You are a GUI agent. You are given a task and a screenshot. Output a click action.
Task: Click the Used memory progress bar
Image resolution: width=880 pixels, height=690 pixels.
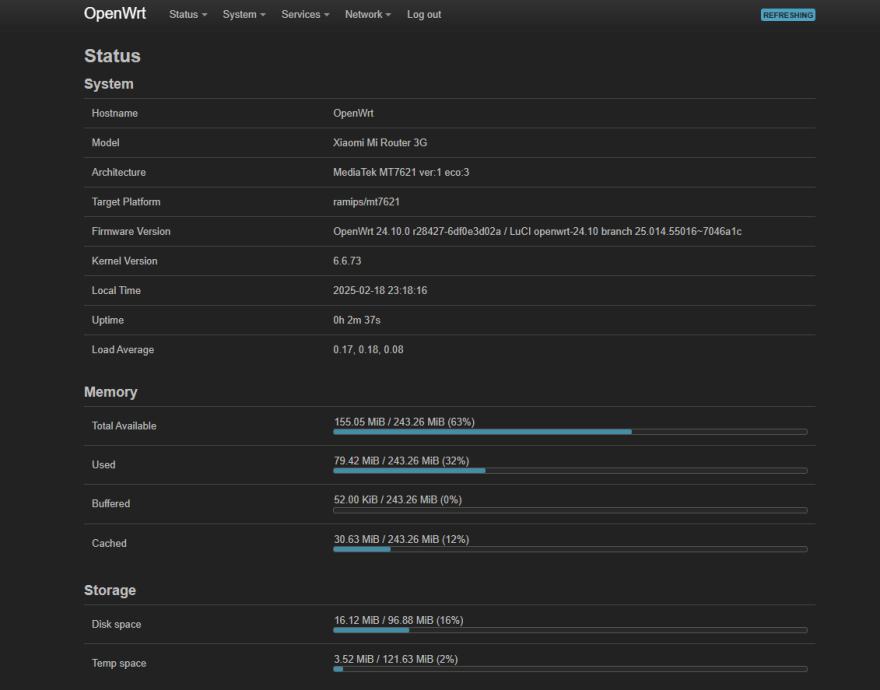click(x=570, y=470)
